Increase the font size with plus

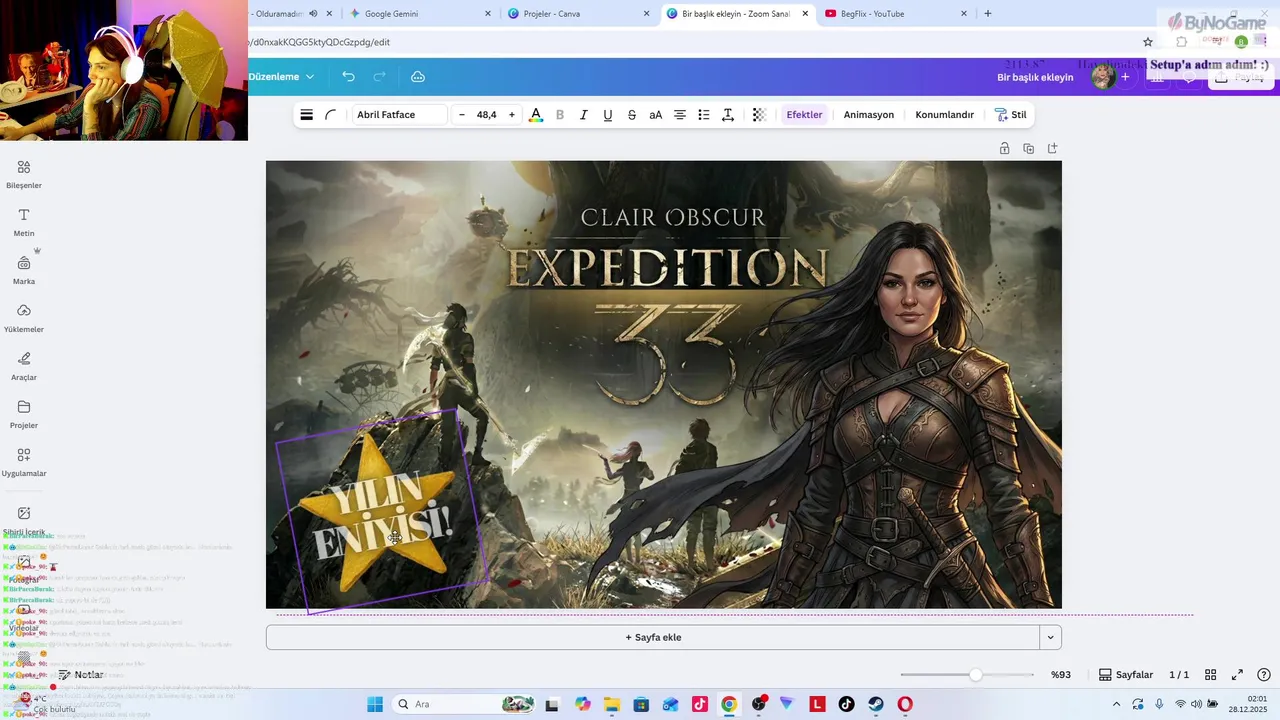tap(512, 115)
